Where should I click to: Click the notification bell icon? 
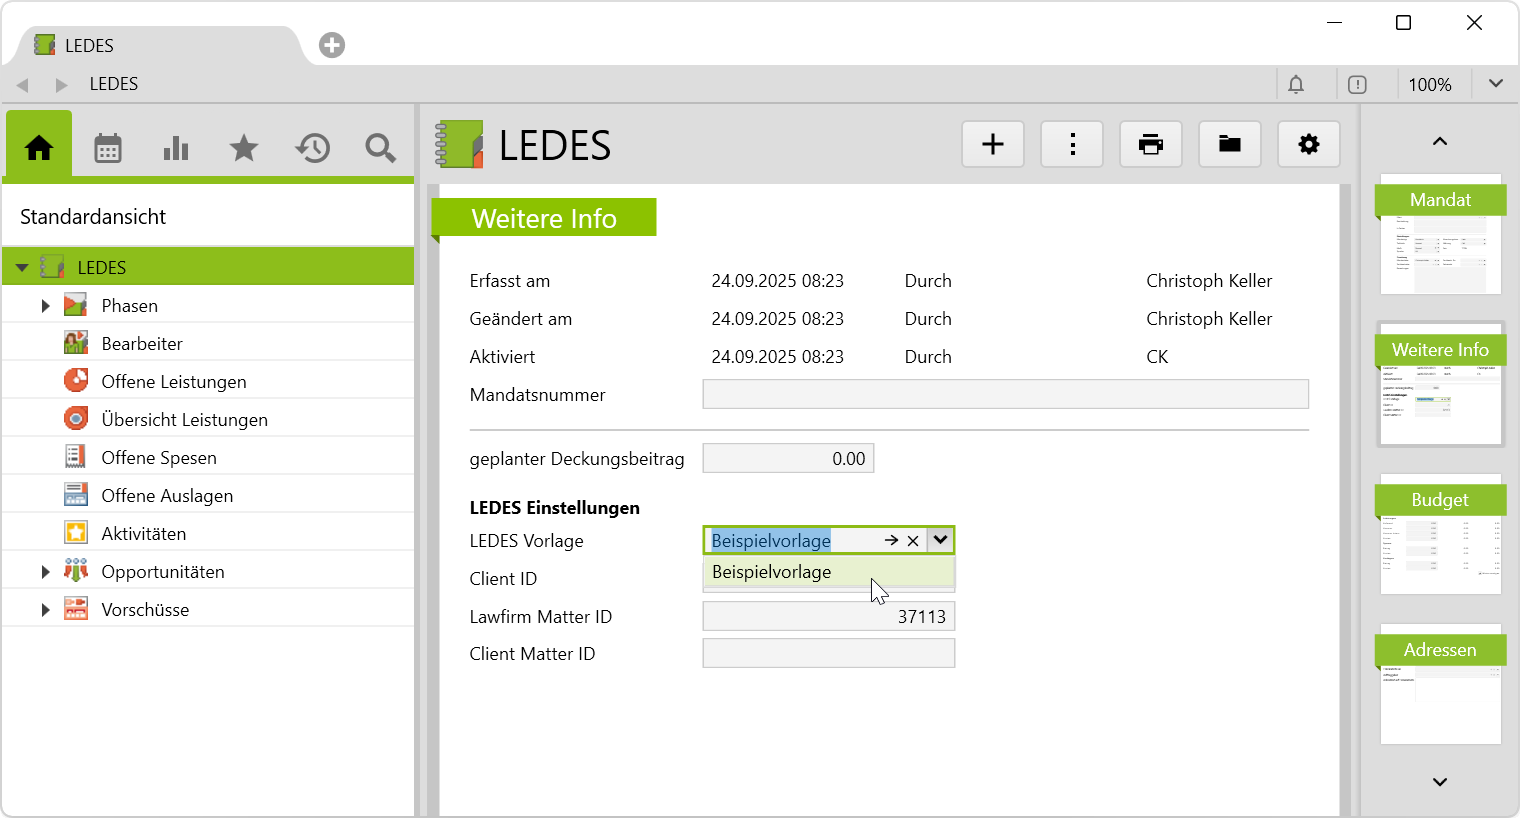(1296, 85)
